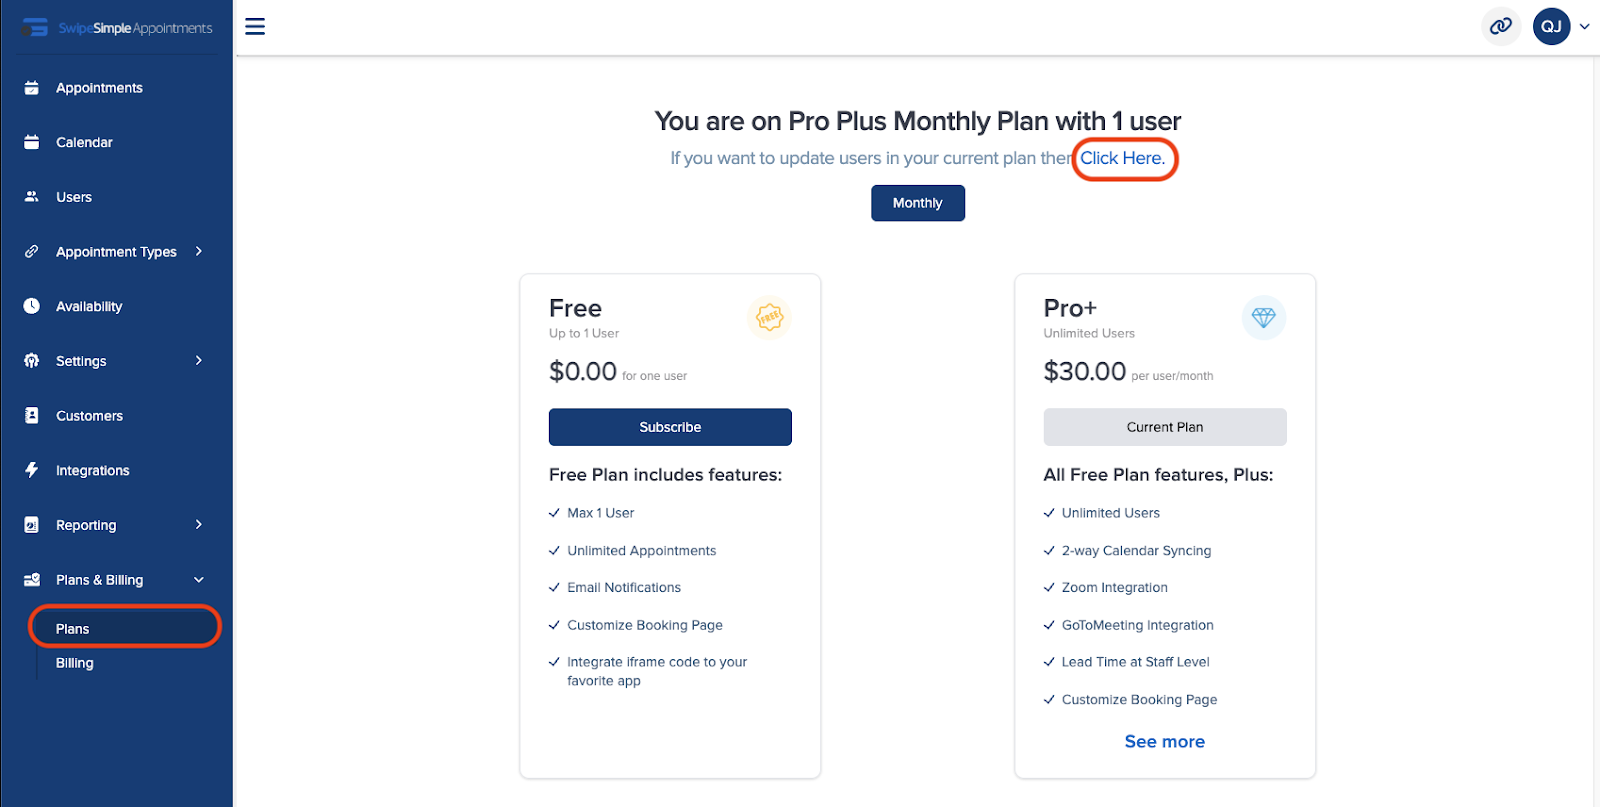Subscribe to the Free plan
Image resolution: width=1600 pixels, height=807 pixels.
pos(670,427)
